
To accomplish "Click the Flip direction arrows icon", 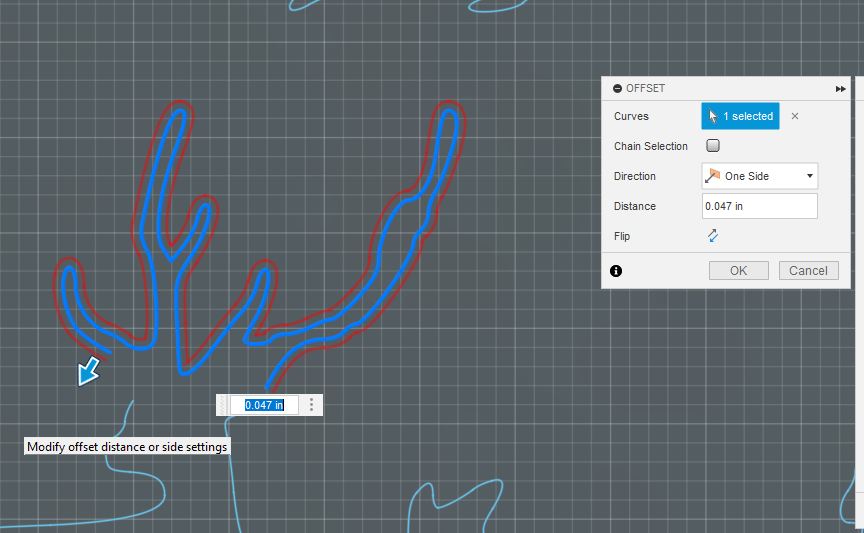I will [x=712, y=236].
